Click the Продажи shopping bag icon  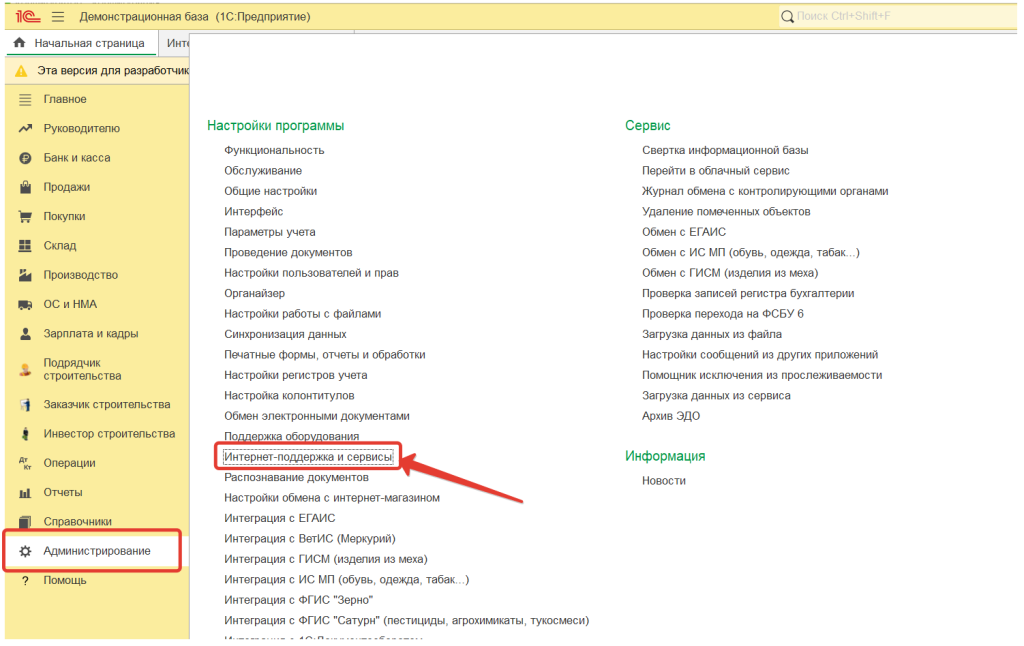(26, 187)
